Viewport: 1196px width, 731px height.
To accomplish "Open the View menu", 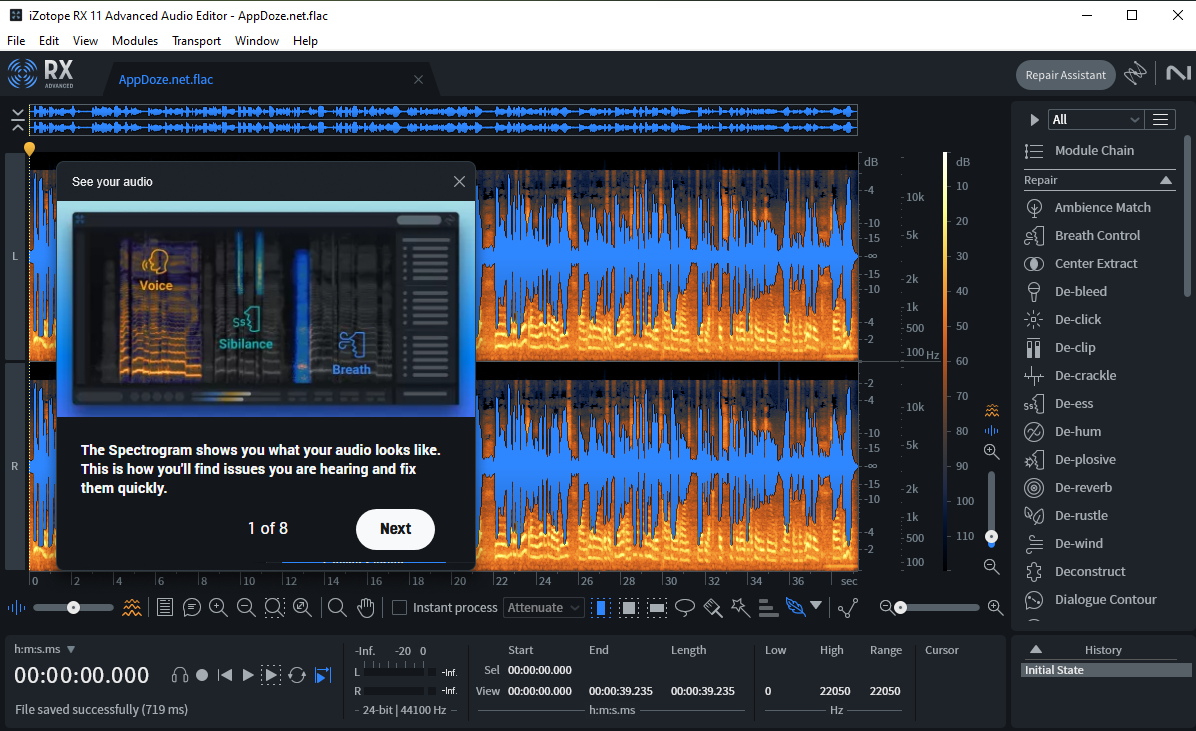I will pyautogui.click(x=85, y=40).
